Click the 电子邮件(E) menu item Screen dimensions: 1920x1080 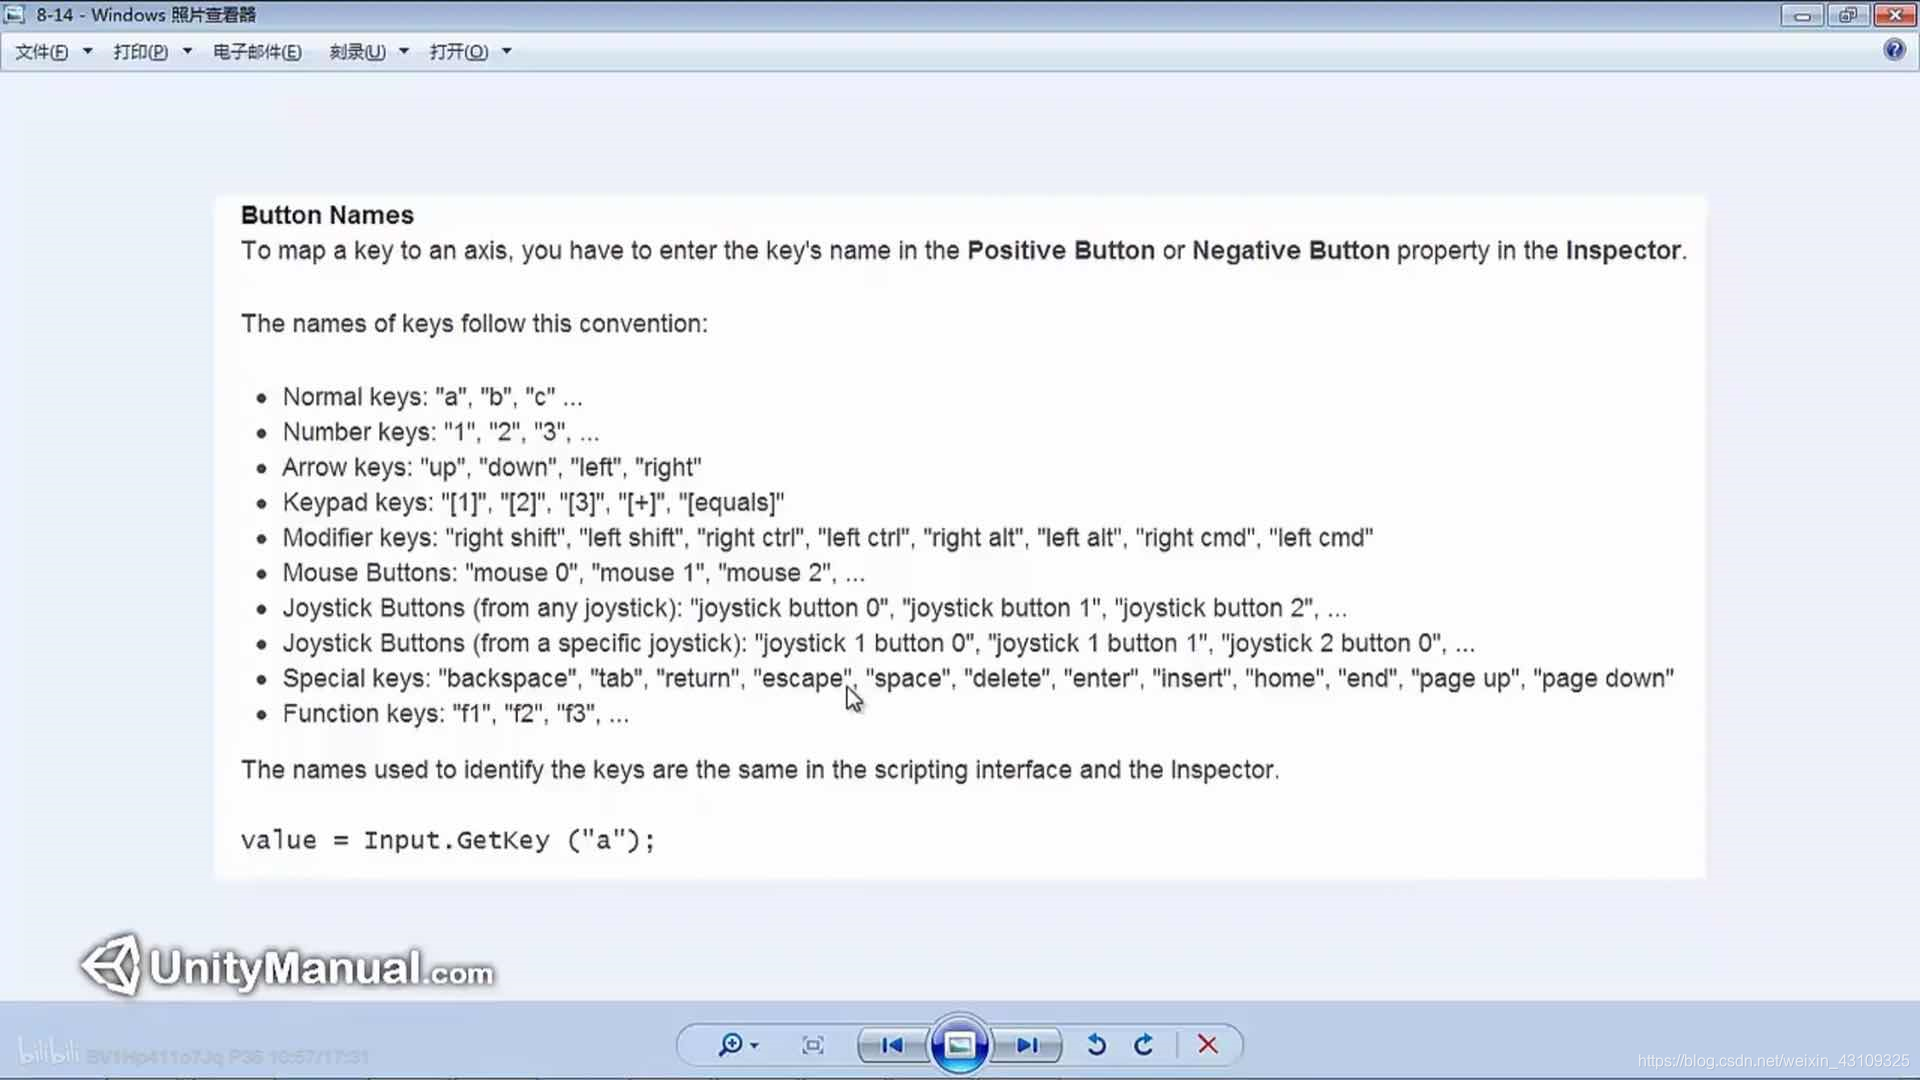(257, 52)
